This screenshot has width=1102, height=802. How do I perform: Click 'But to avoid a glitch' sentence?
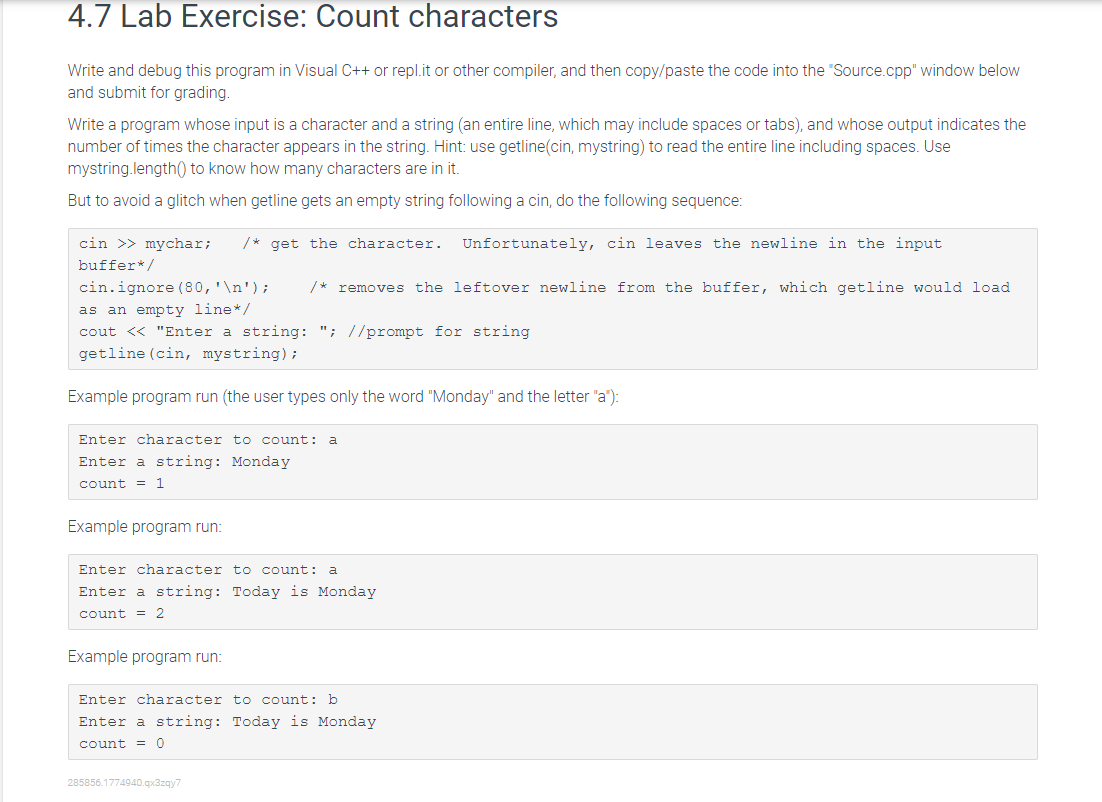pos(404,200)
